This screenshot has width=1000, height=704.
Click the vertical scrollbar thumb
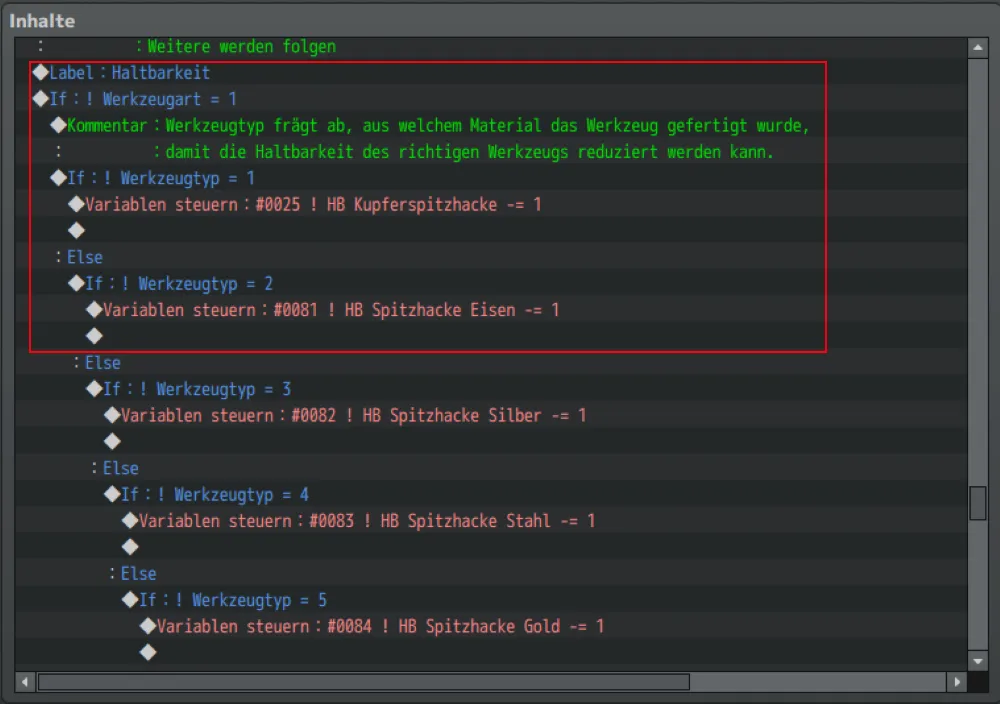[x=978, y=503]
